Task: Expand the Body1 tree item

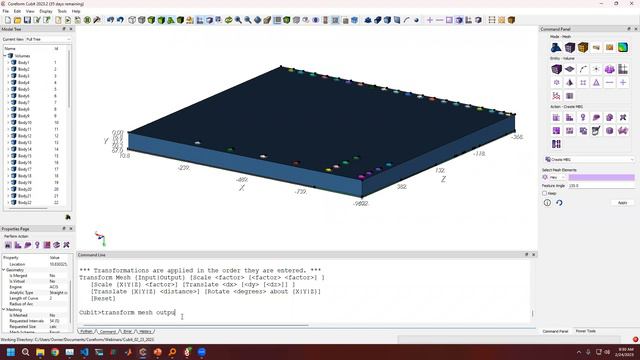Action: pyautogui.click(x=8, y=62)
